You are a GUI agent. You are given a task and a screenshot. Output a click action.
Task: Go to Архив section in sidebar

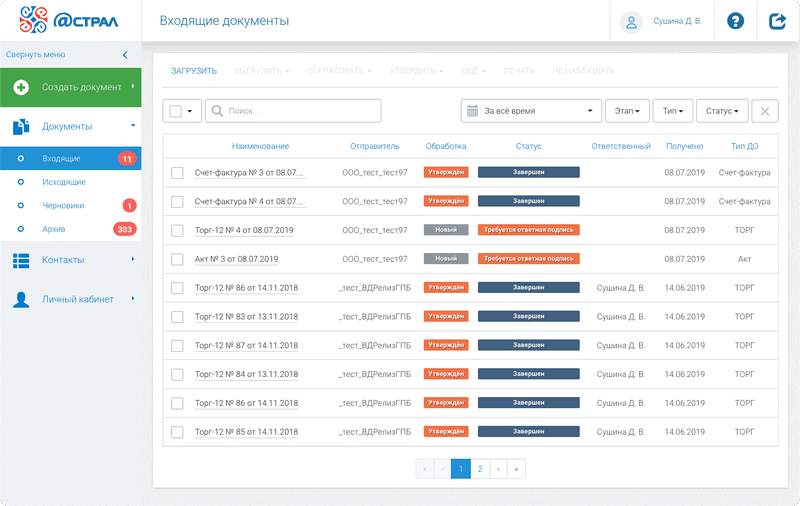click(x=54, y=229)
